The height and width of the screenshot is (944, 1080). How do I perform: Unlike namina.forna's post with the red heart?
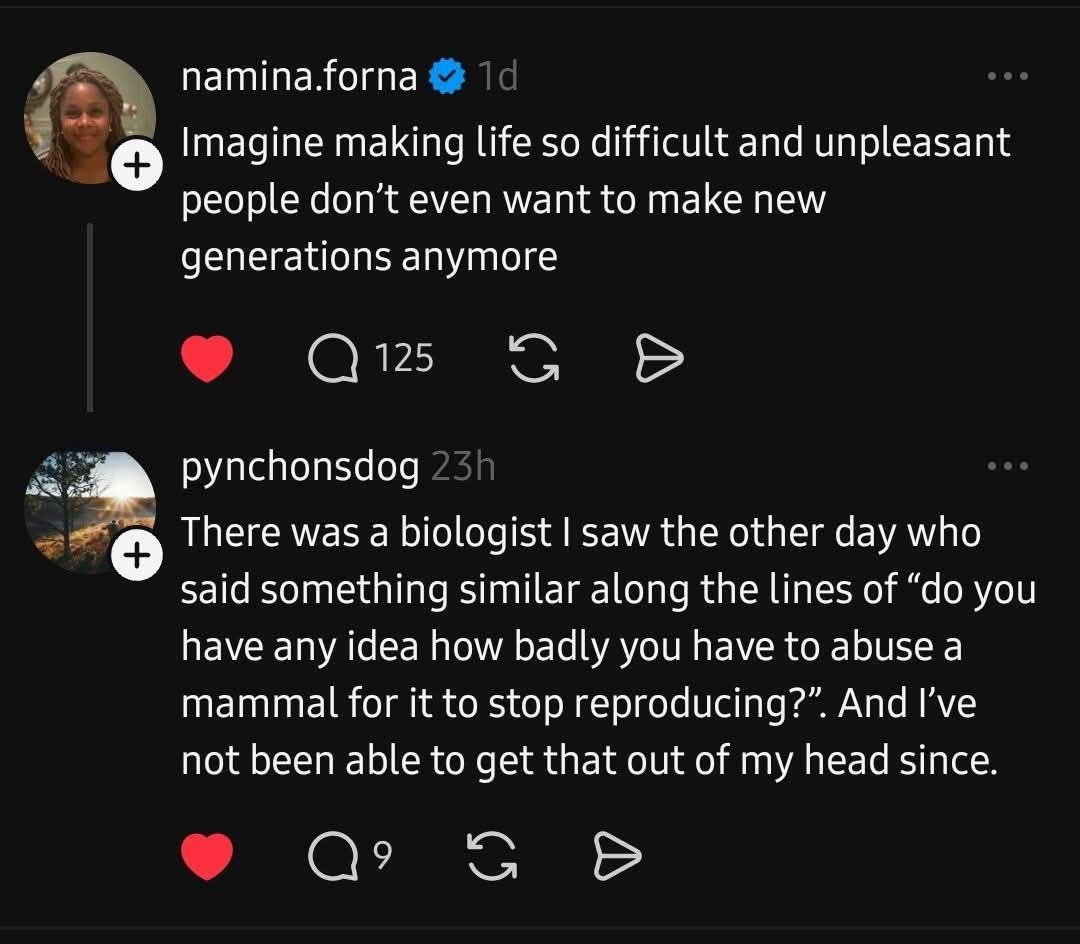[x=207, y=358]
